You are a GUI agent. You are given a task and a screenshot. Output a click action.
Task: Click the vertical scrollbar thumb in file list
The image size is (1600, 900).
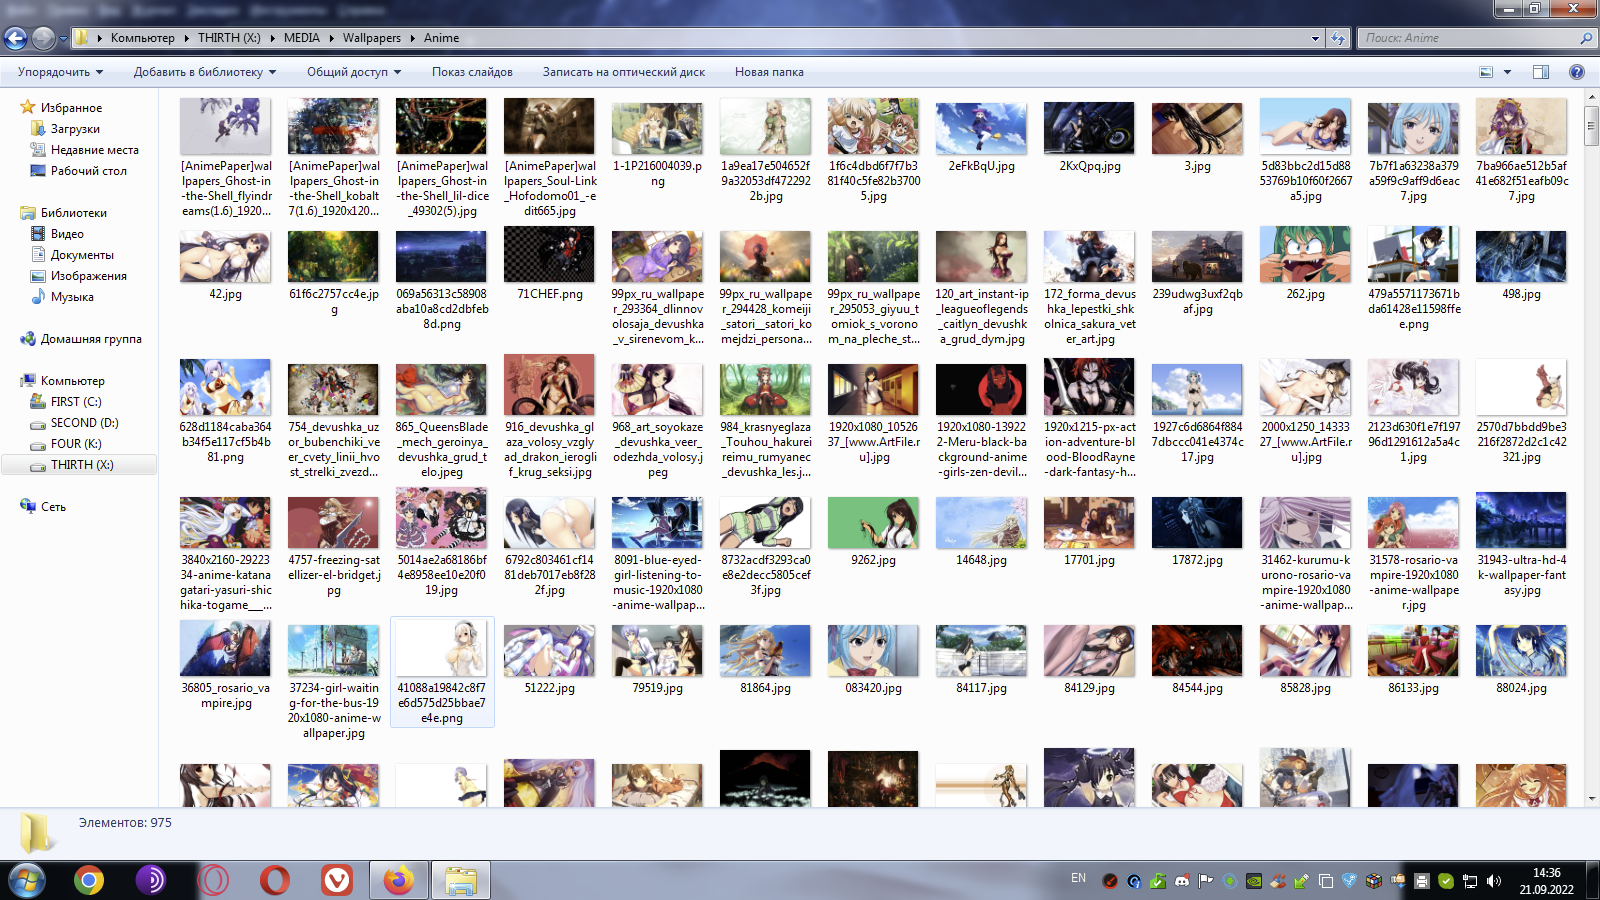(x=1591, y=126)
